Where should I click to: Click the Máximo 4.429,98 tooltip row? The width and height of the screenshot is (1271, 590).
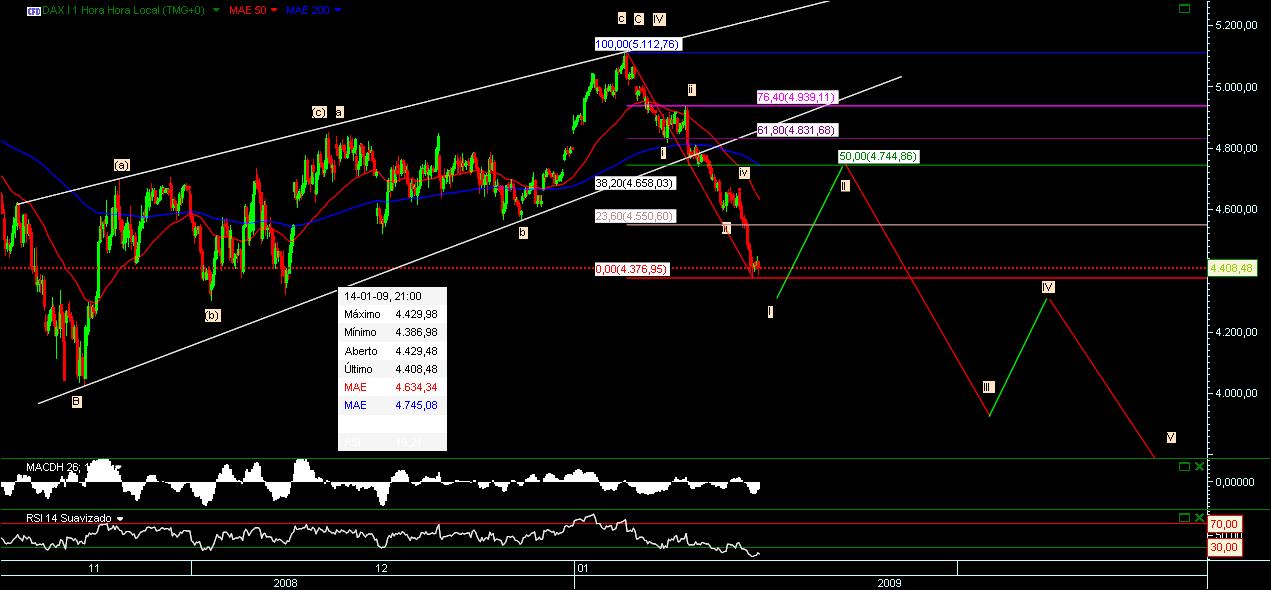coord(391,314)
